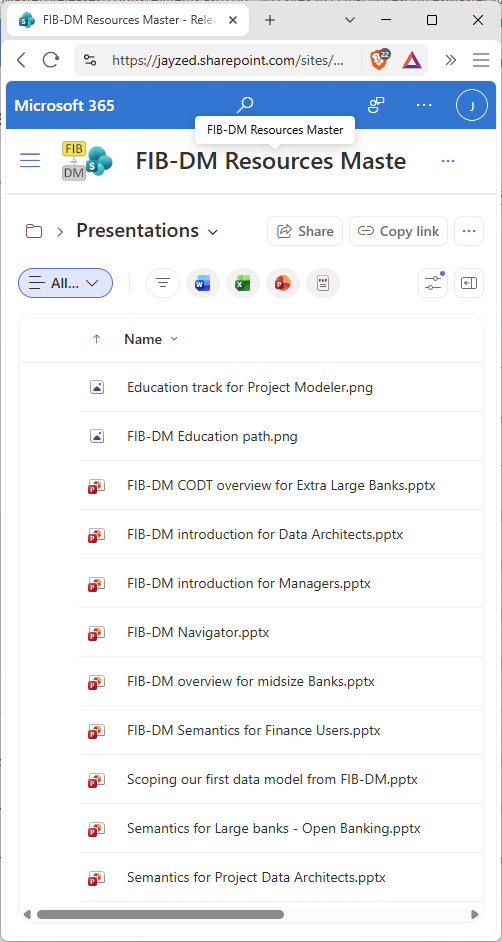The image size is (502, 942).
Task: Go back in the browser
Action: point(21,59)
